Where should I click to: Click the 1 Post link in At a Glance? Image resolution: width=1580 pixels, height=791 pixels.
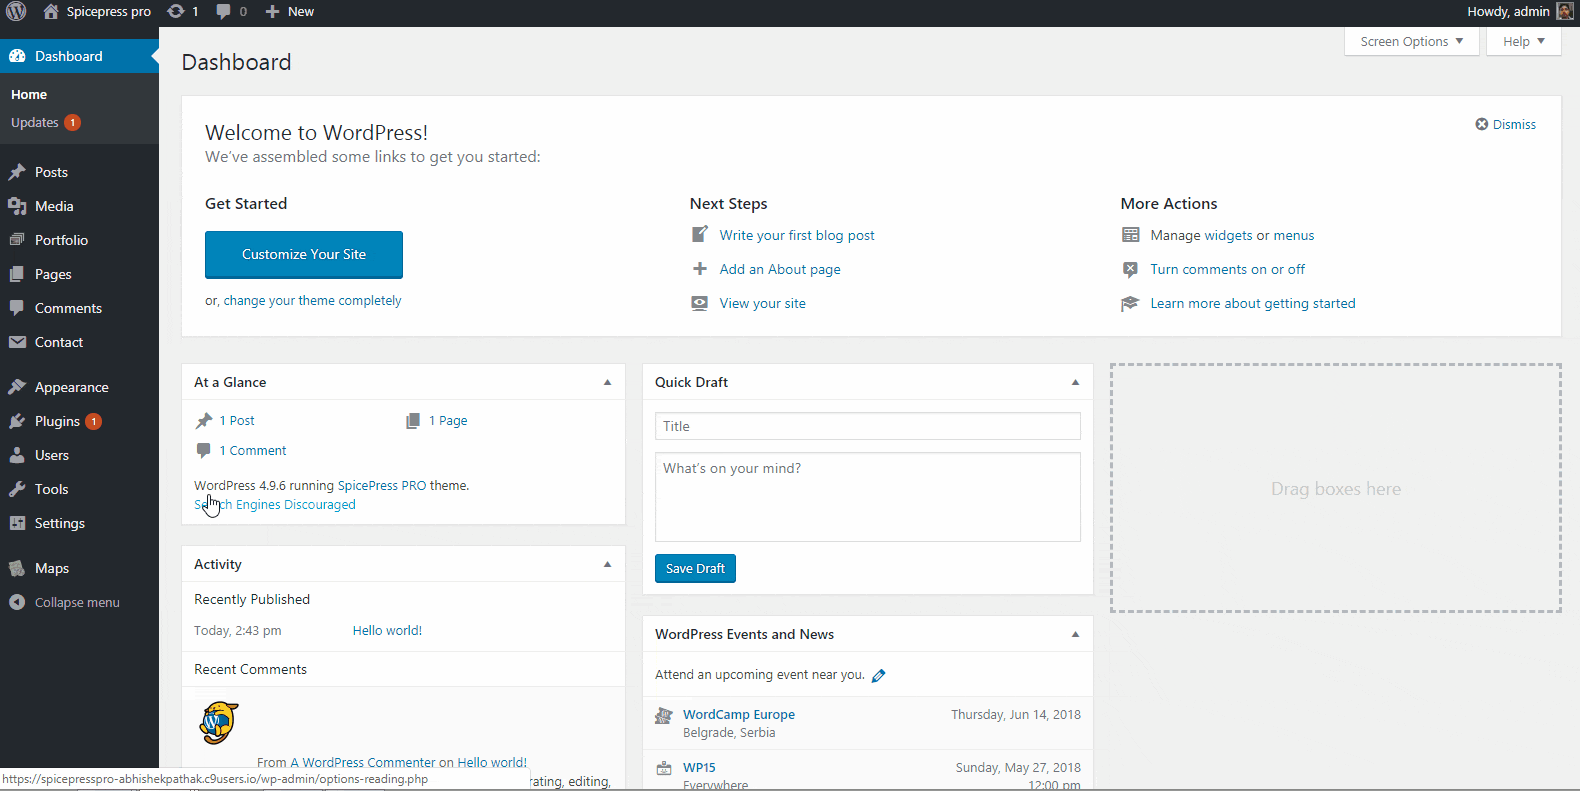coord(237,420)
